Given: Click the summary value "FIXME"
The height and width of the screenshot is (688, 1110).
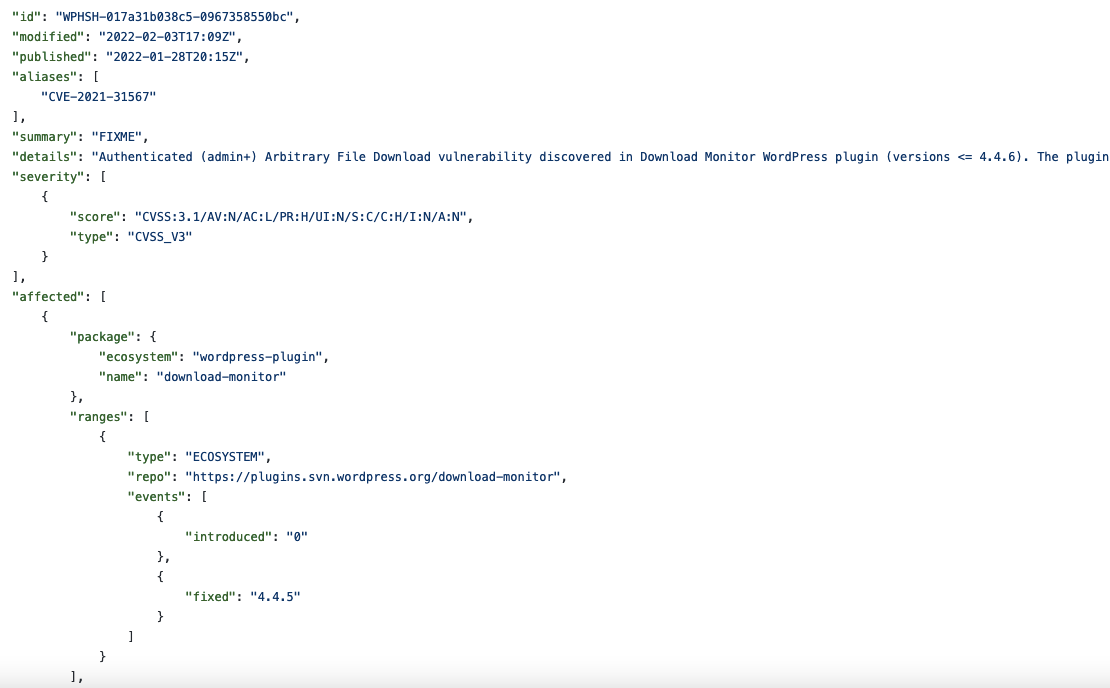Looking at the screenshot, I should pos(117,137).
